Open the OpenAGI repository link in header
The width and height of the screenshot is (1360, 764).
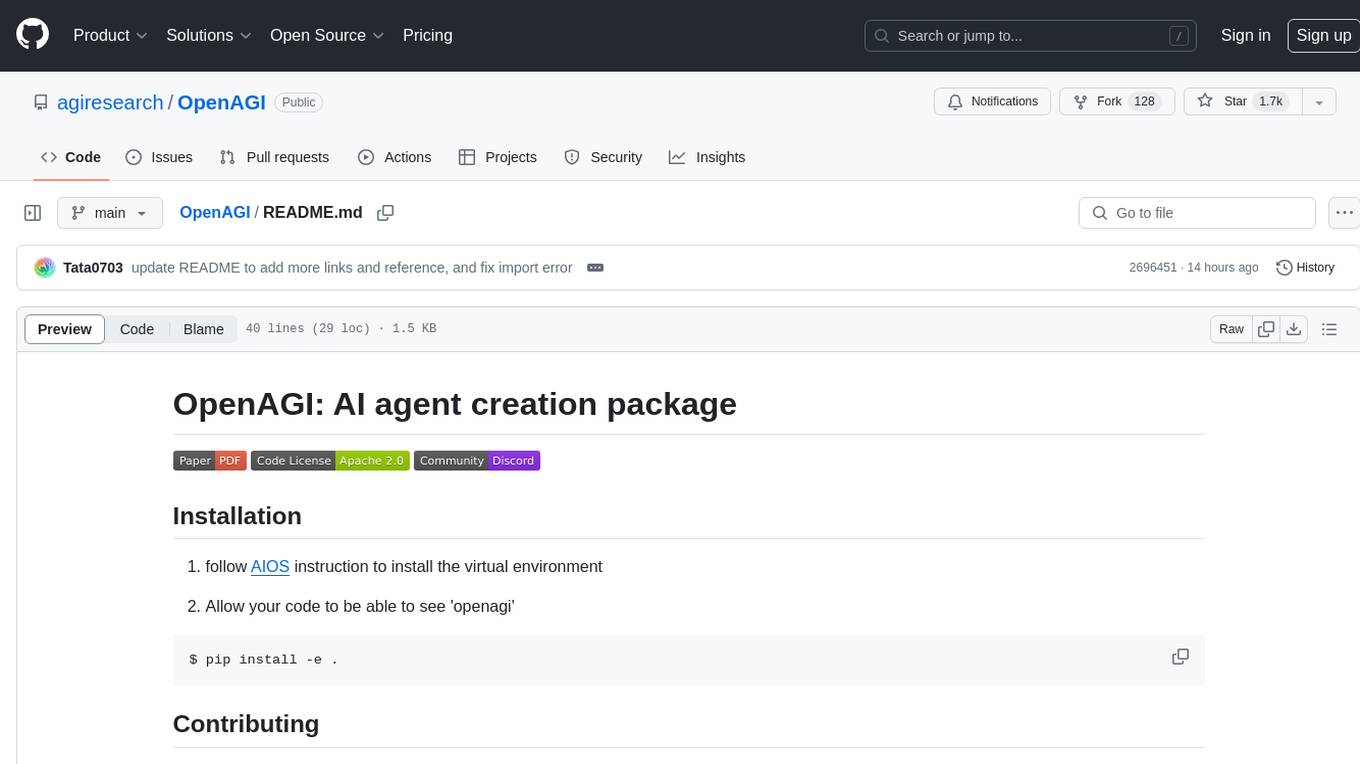[x=221, y=102]
